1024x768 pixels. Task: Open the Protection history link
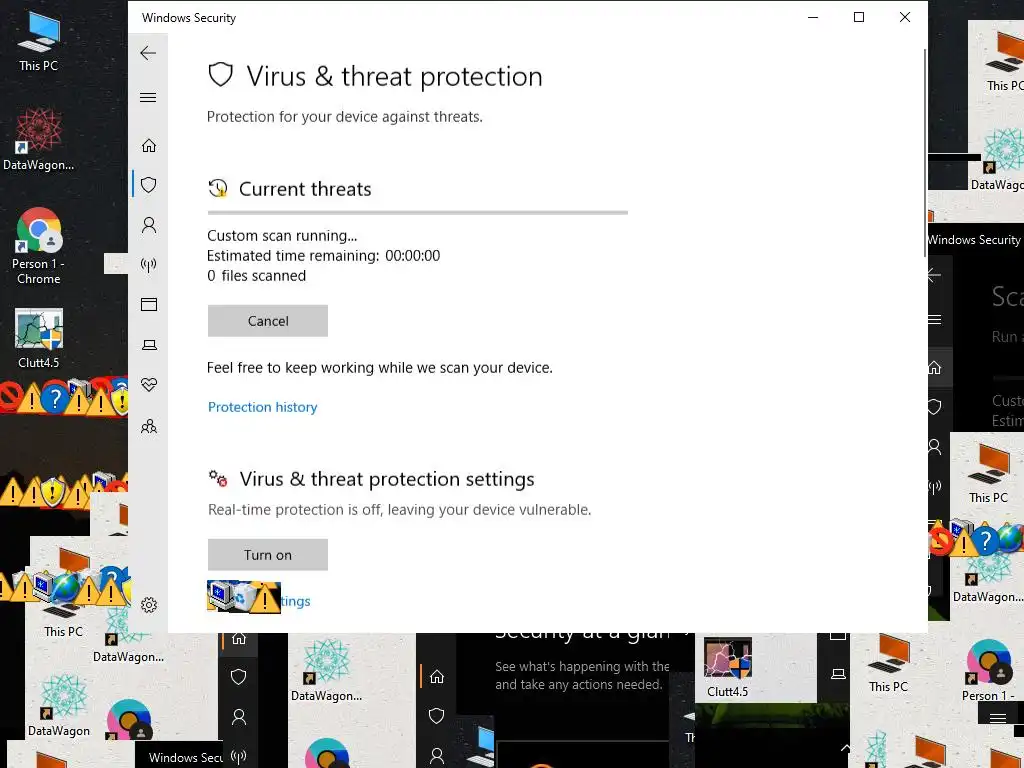[263, 407]
